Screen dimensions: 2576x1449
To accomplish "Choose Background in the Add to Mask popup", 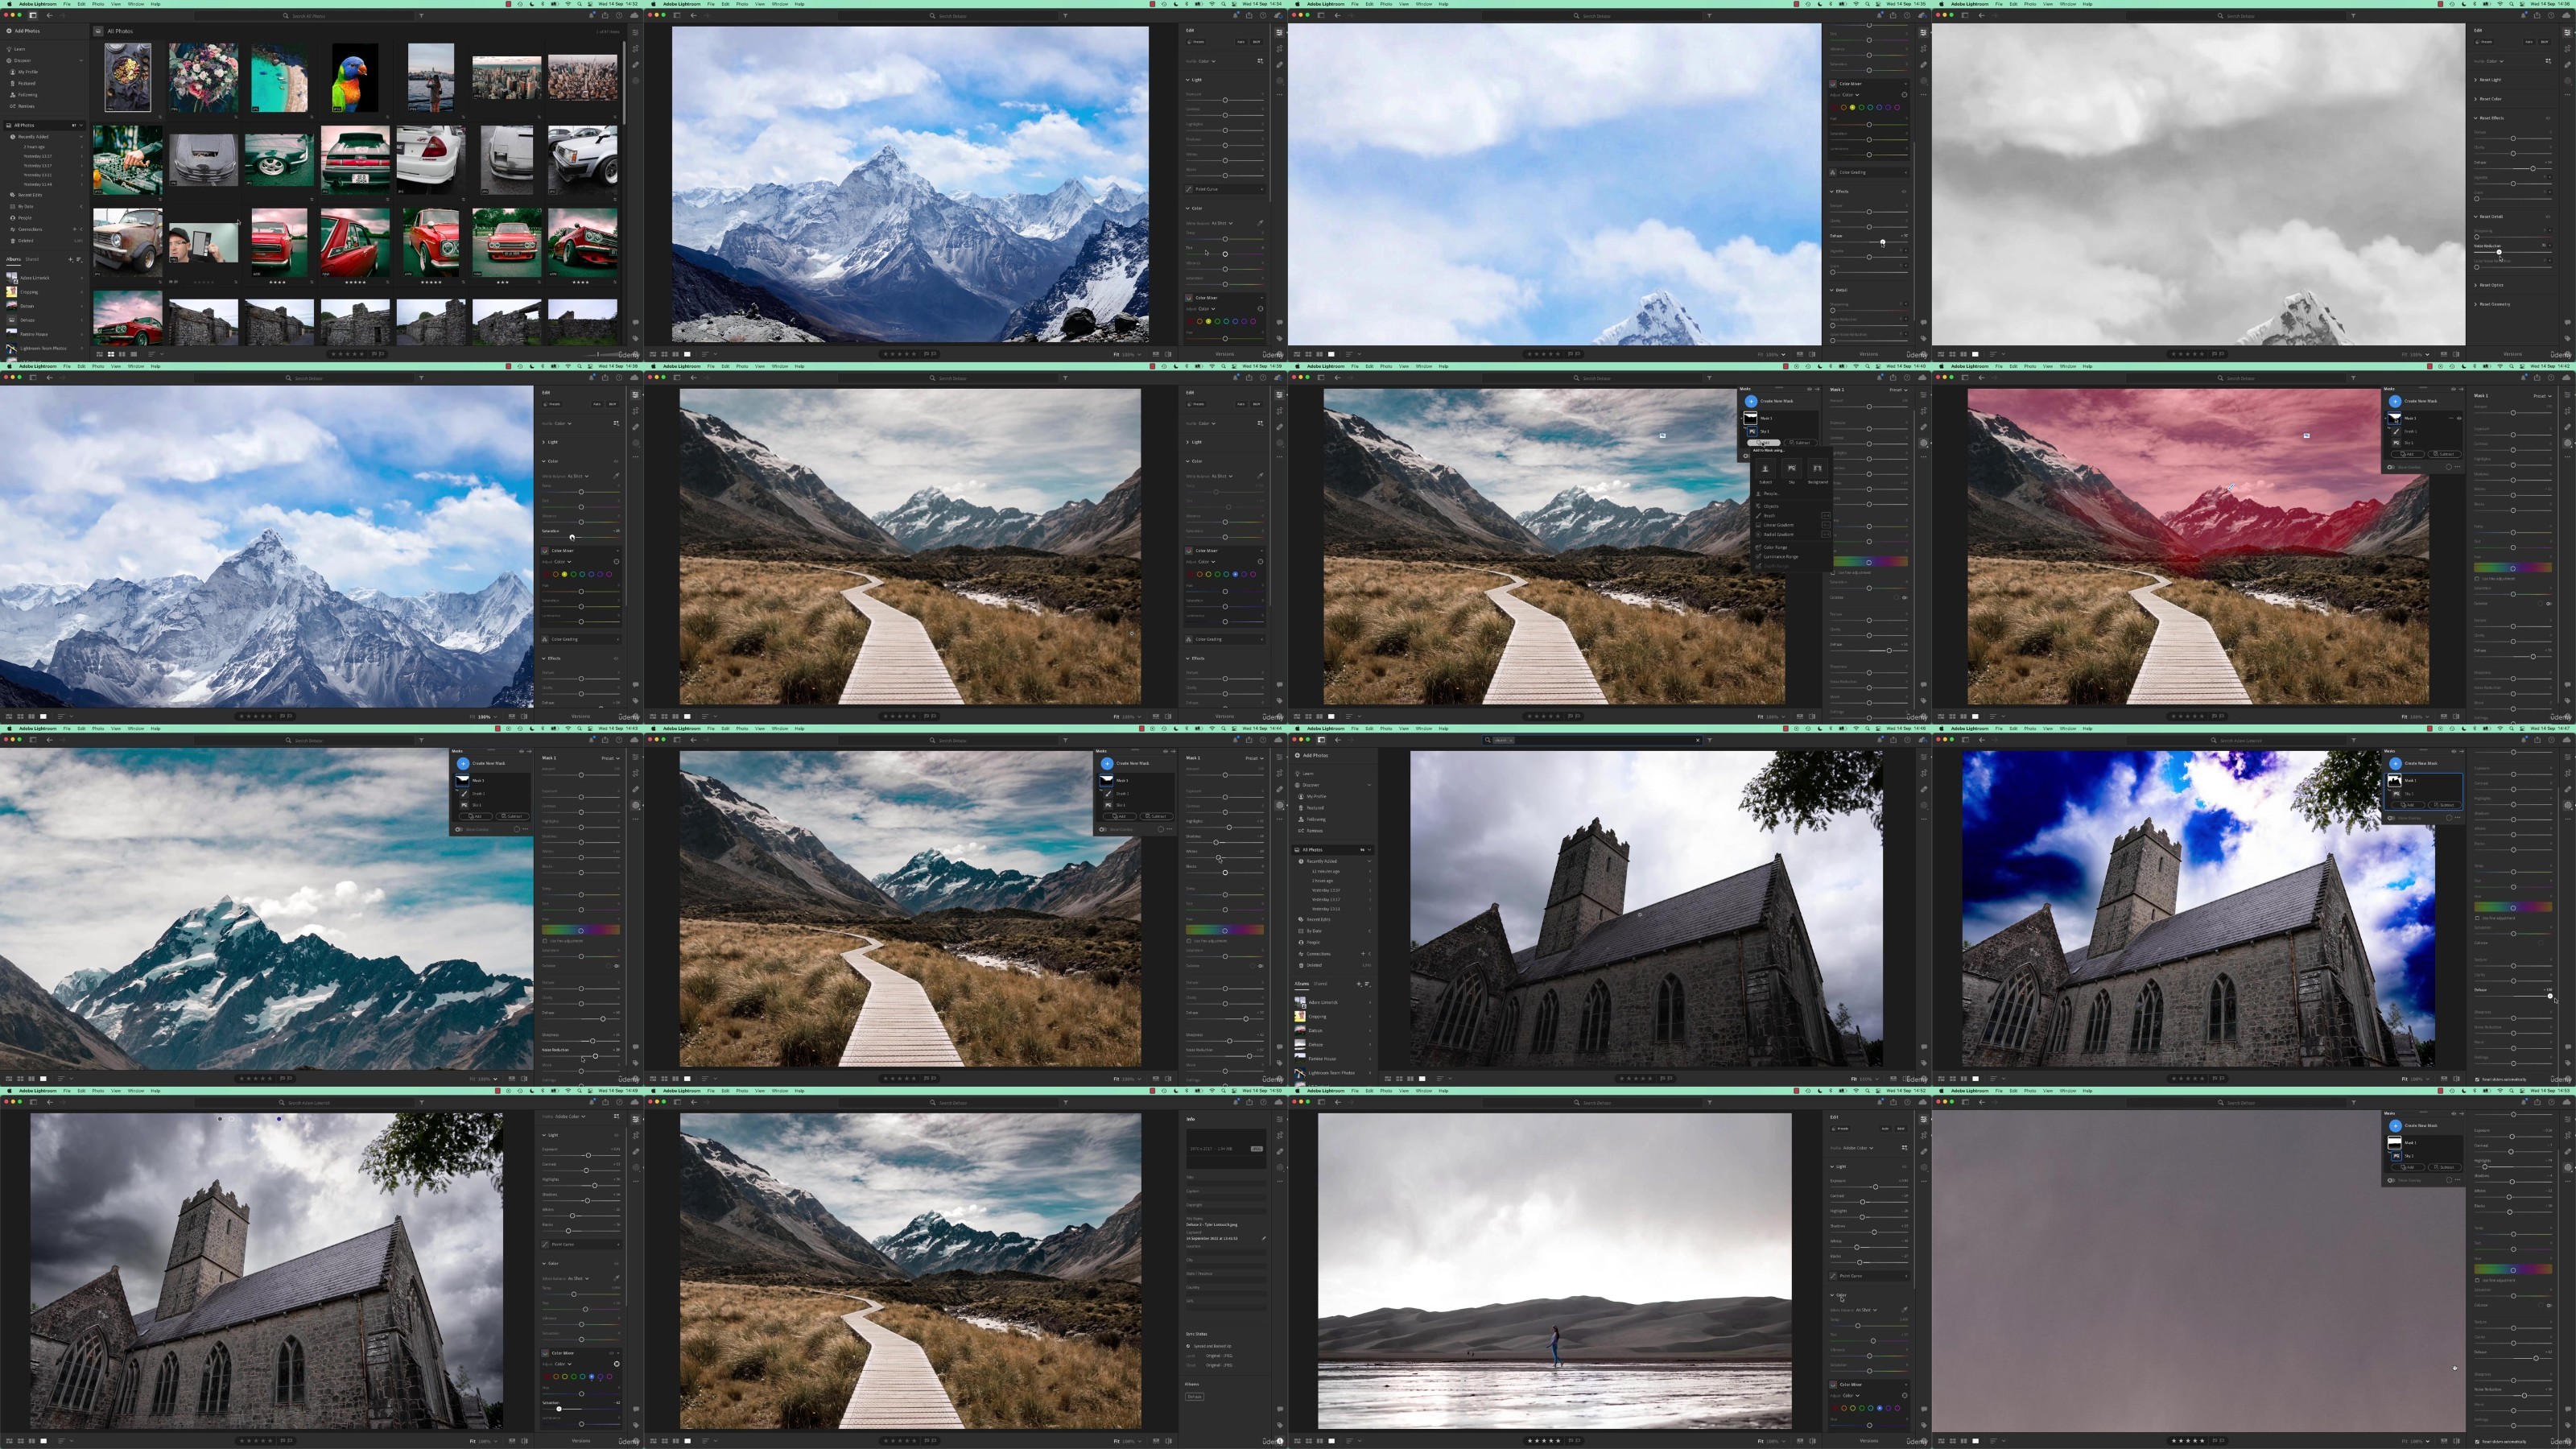I will click(x=1818, y=472).
